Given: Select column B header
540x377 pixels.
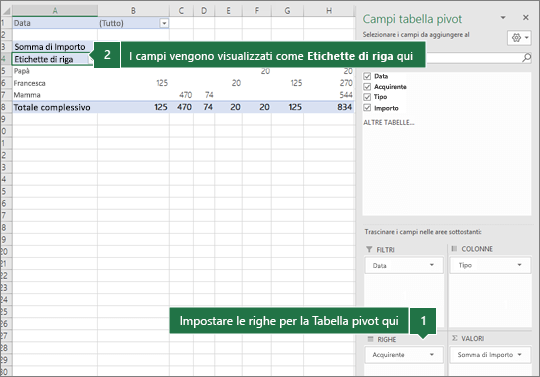Looking at the screenshot, I should point(133,11).
